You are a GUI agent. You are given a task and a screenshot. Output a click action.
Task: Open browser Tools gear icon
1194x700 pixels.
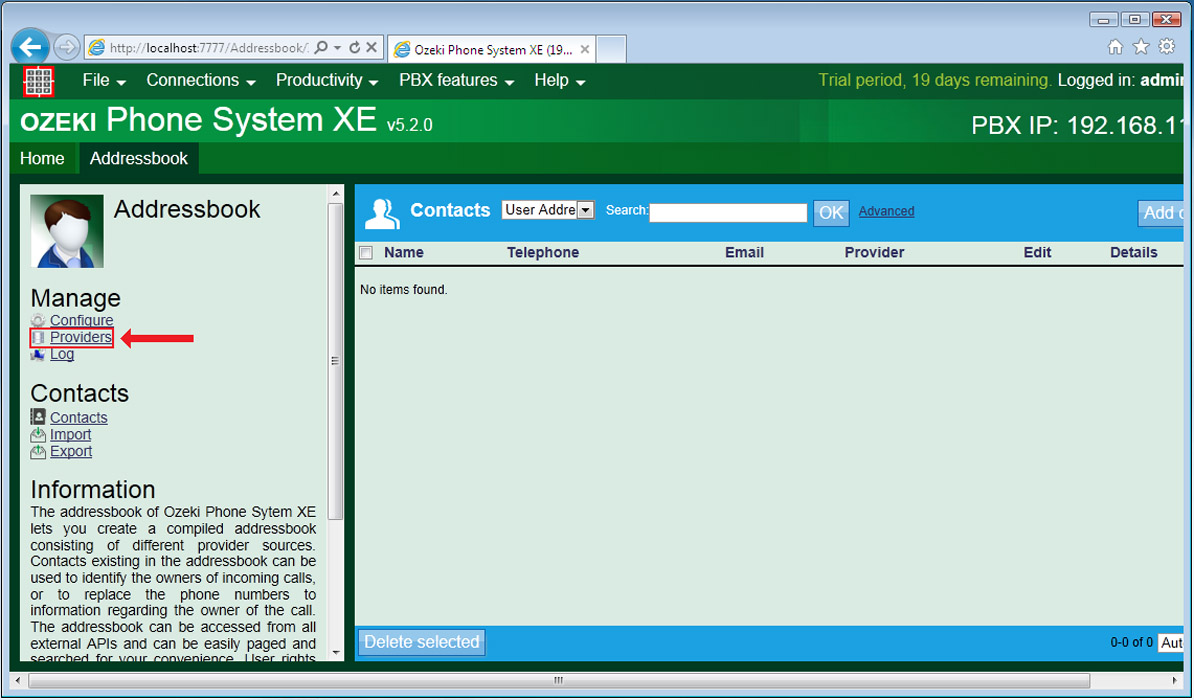(x=1167, y=47)
